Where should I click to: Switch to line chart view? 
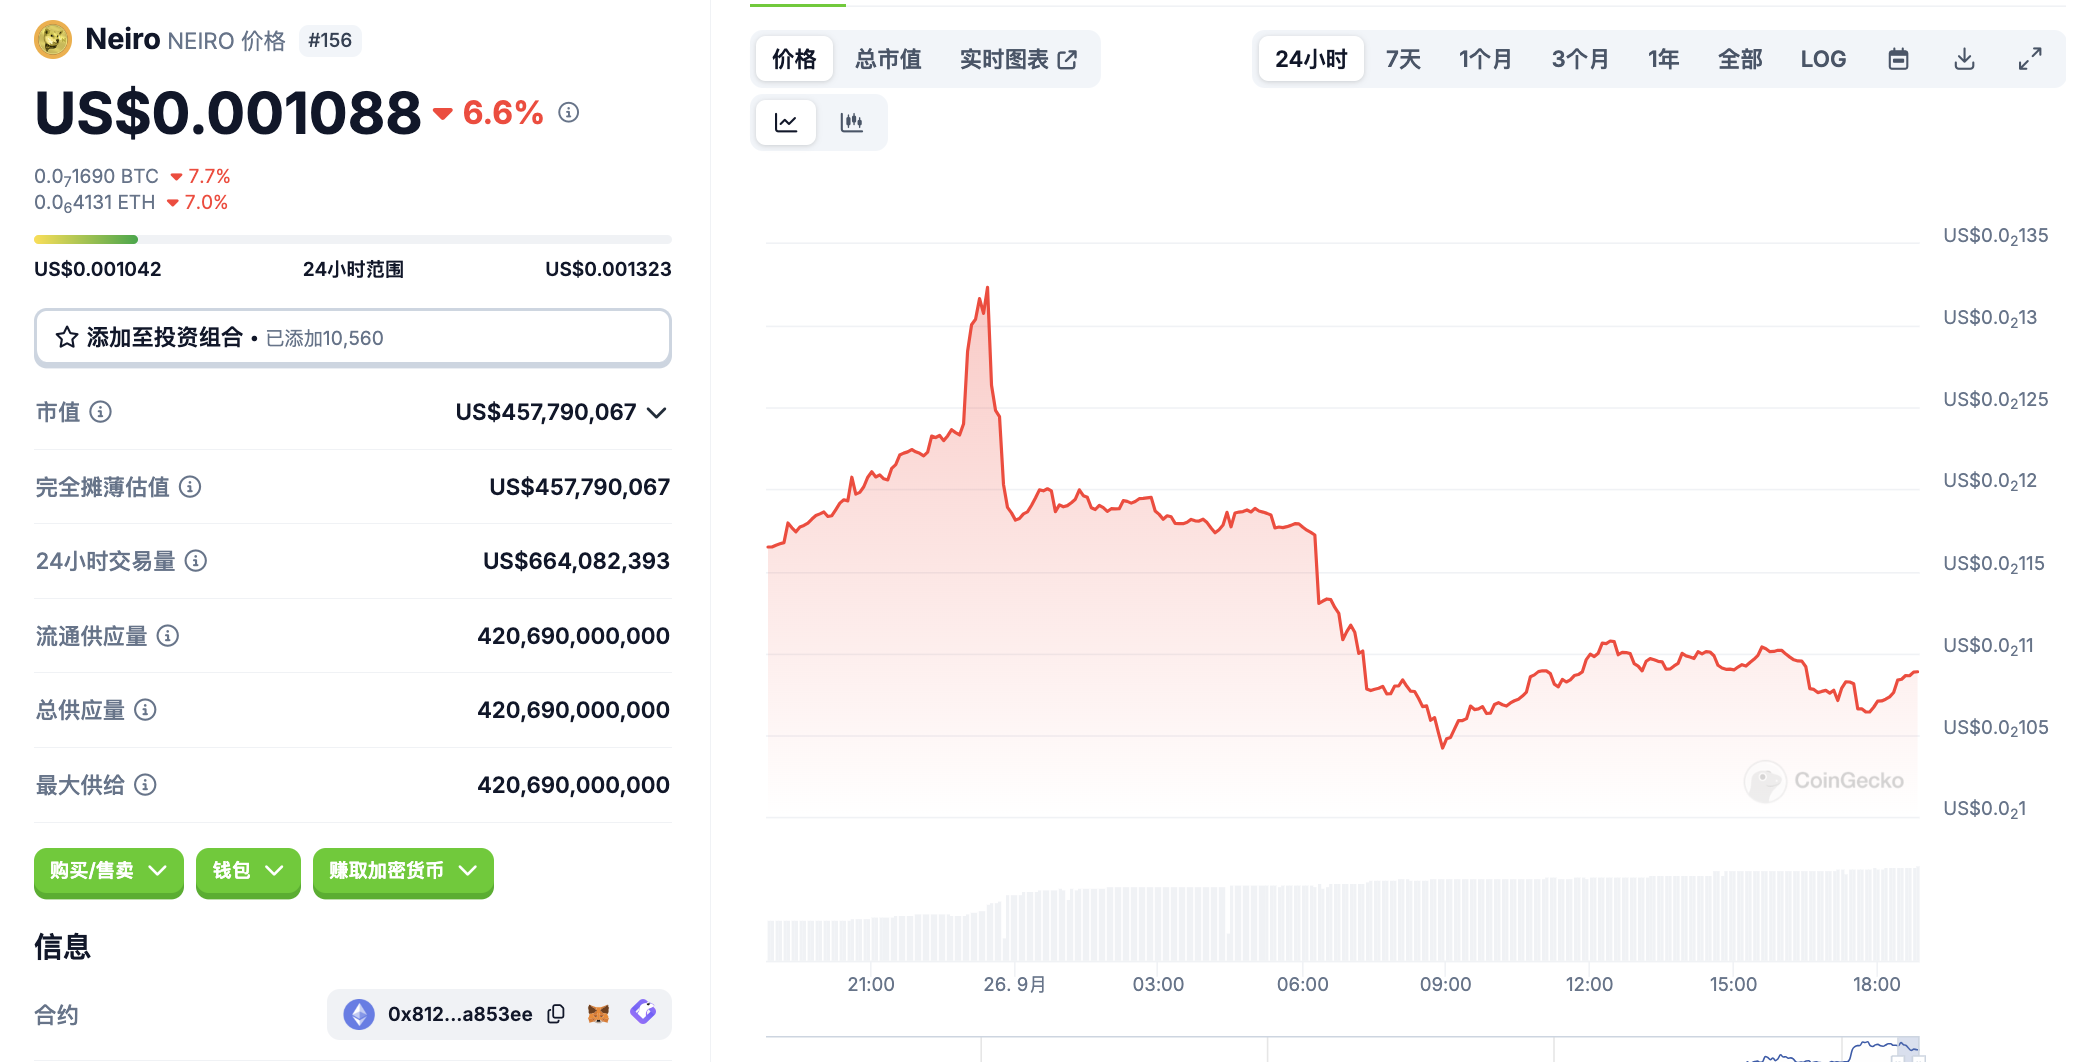point(786,123)
